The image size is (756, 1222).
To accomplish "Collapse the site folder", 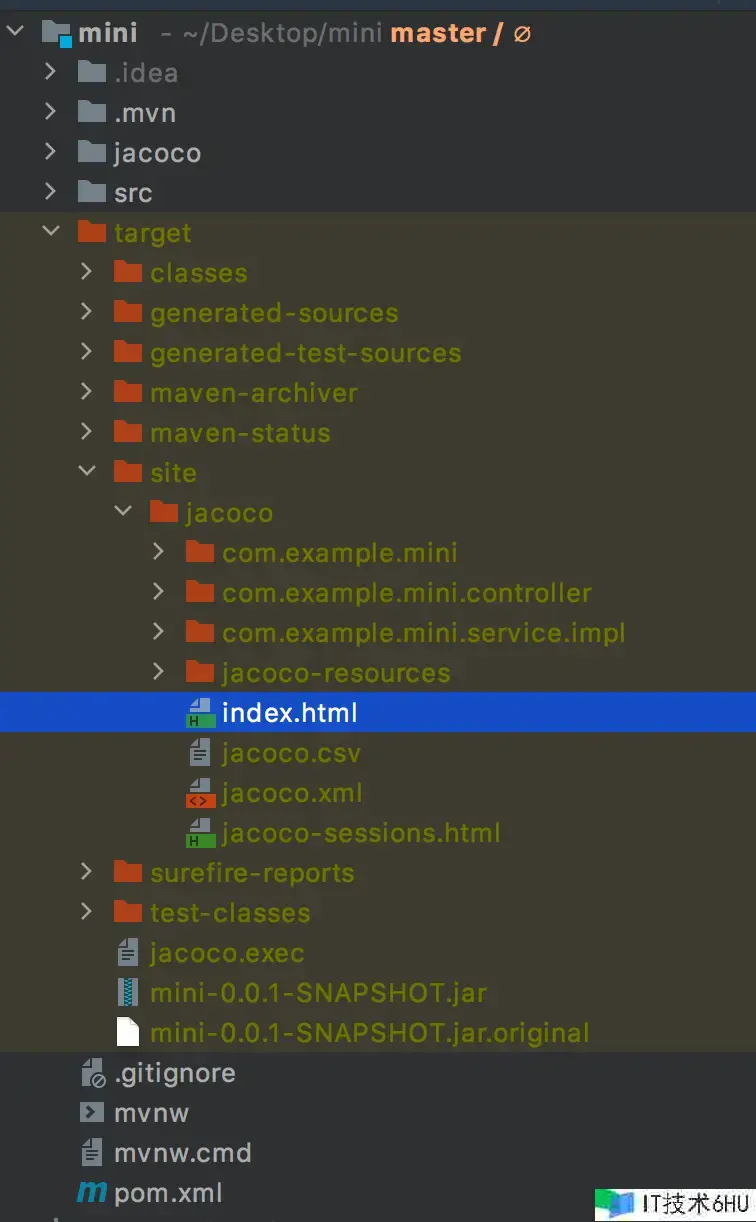I will 87,473.
